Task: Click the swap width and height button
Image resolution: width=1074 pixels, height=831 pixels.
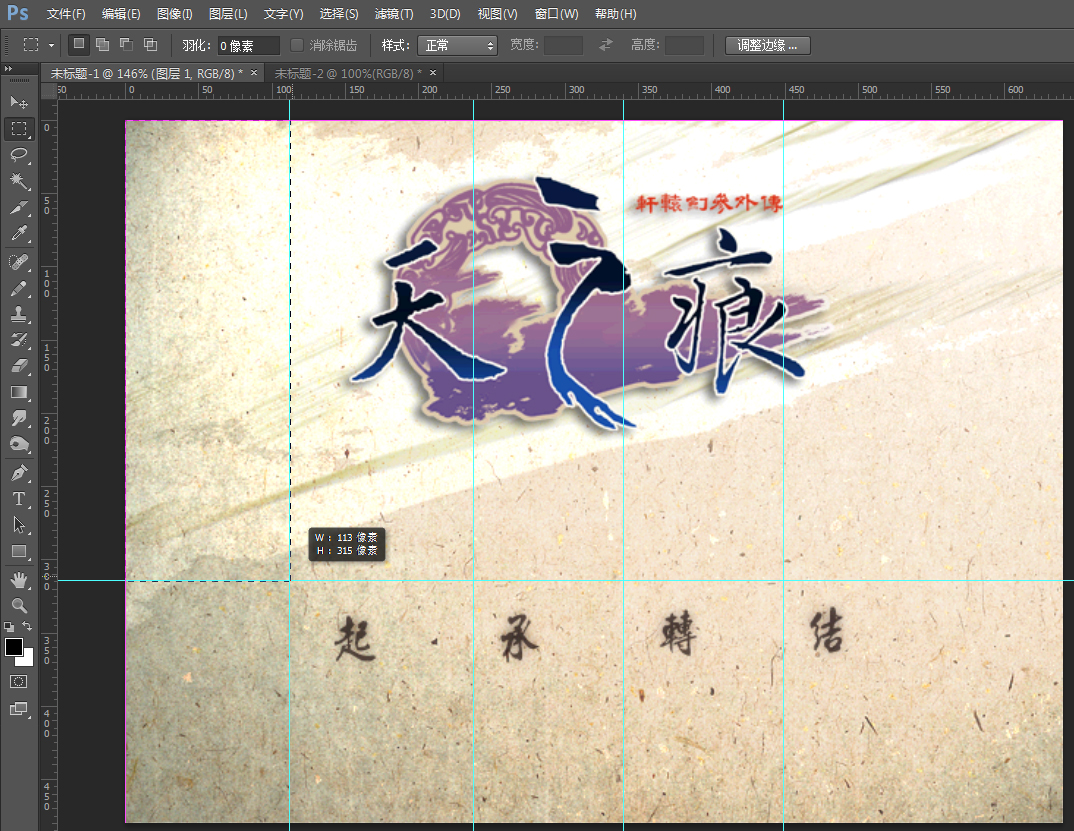Action: tap(605, 45)
